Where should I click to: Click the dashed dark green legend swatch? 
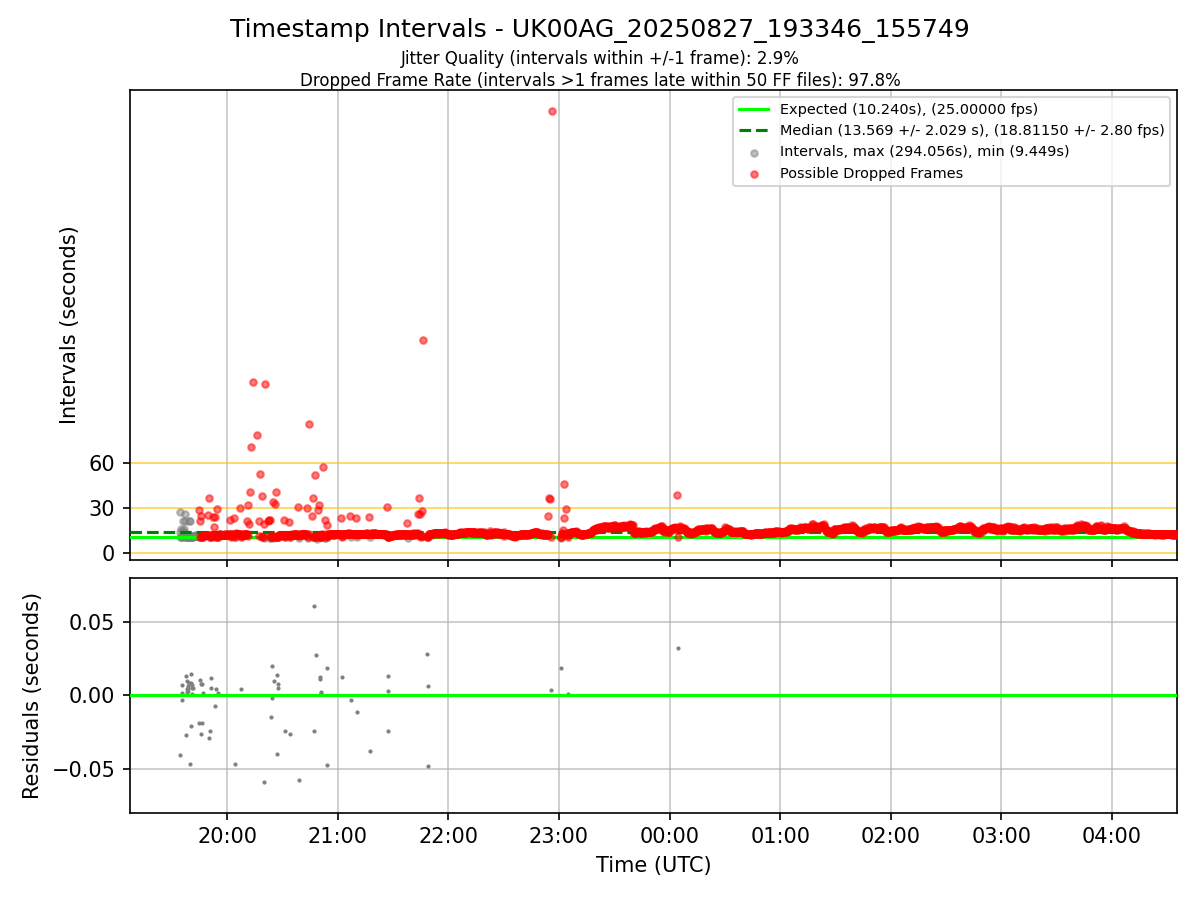click(754, 130)
